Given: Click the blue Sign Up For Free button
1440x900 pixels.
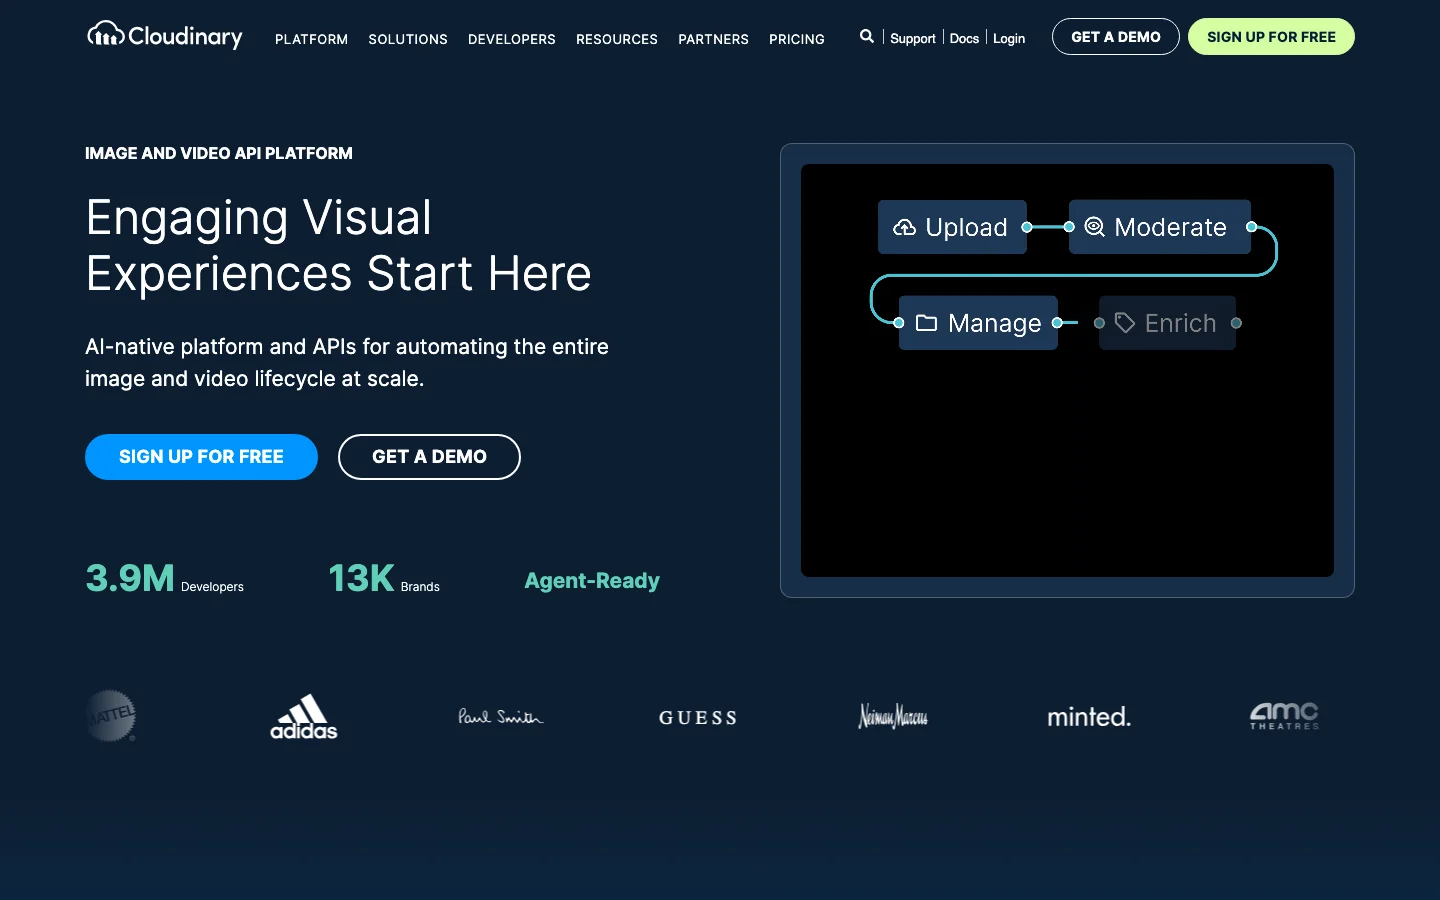Looking at the screenshot, I should click(201, 457).
